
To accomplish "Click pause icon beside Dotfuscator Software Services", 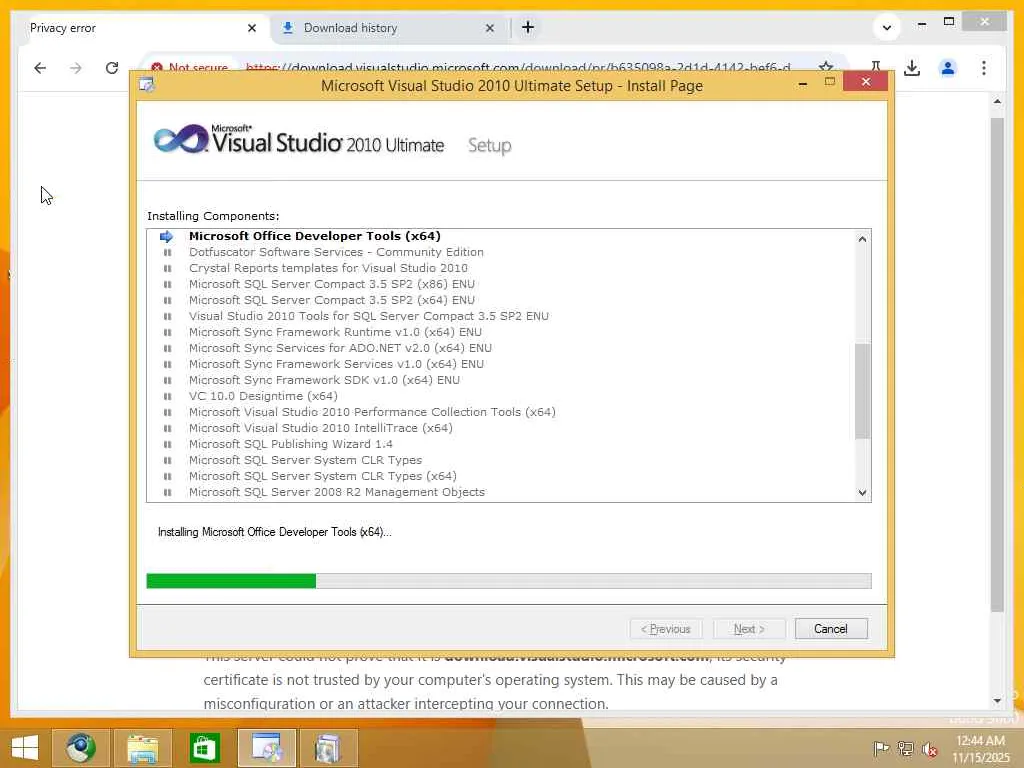I will tap(167, 252).
